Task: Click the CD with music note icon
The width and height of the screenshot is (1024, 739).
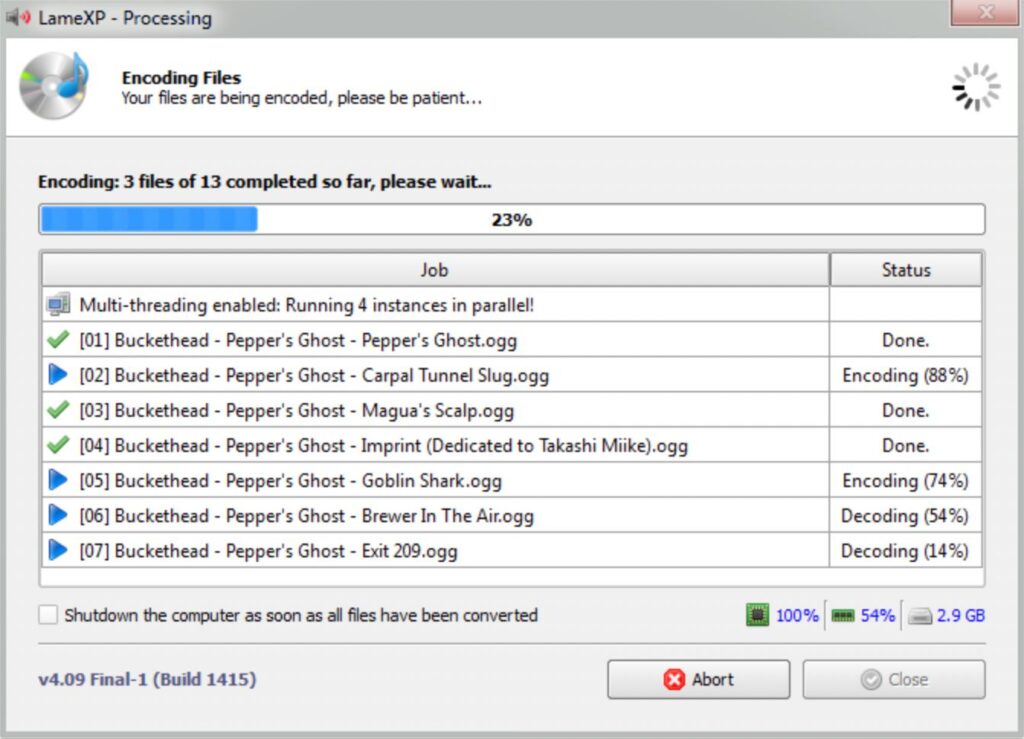Action: point(54,86)
